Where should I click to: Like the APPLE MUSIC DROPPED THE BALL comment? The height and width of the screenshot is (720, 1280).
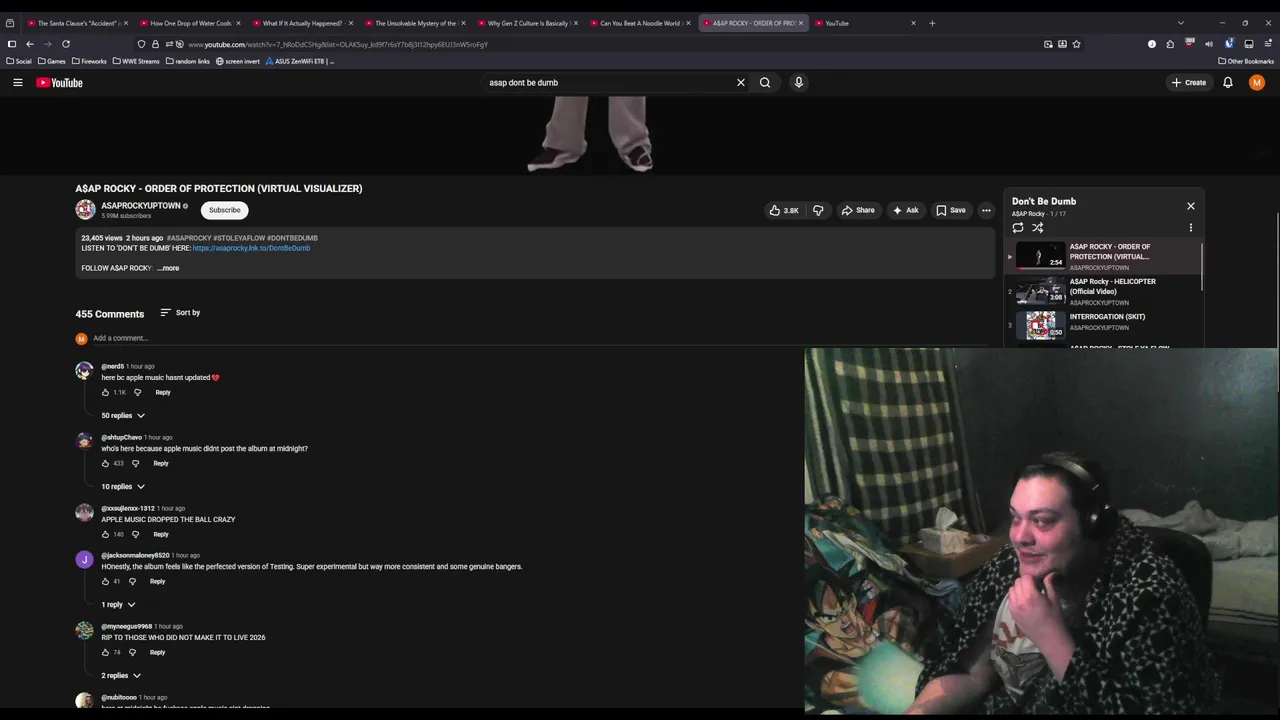click(x=105, y=535)
